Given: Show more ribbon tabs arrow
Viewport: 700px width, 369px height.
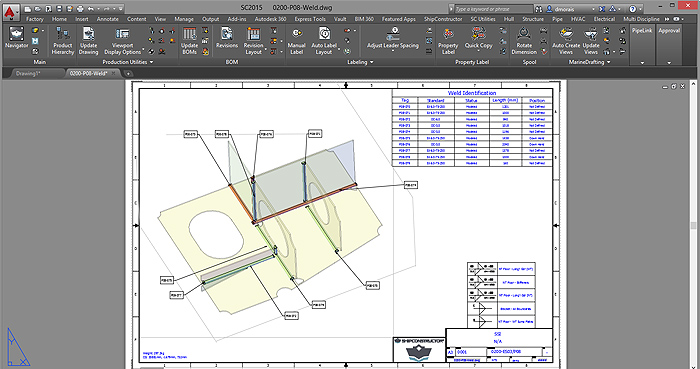Looking at the screenshot, I should click(667, 19).
